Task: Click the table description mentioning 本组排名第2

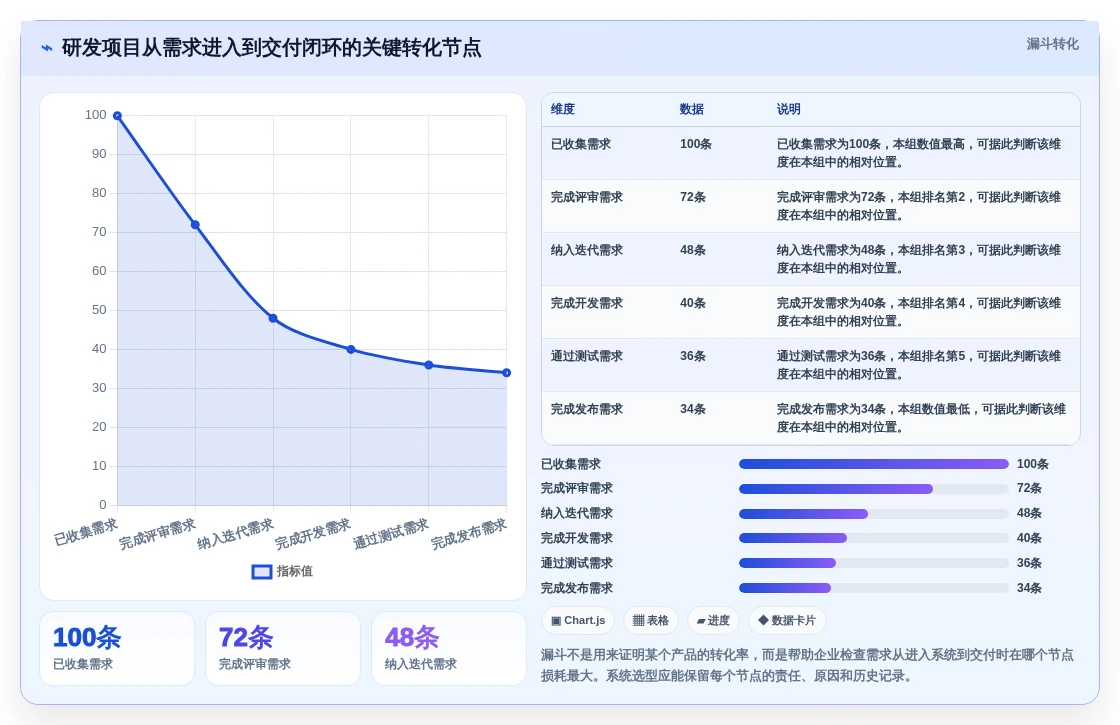Action: pos(919,206)
